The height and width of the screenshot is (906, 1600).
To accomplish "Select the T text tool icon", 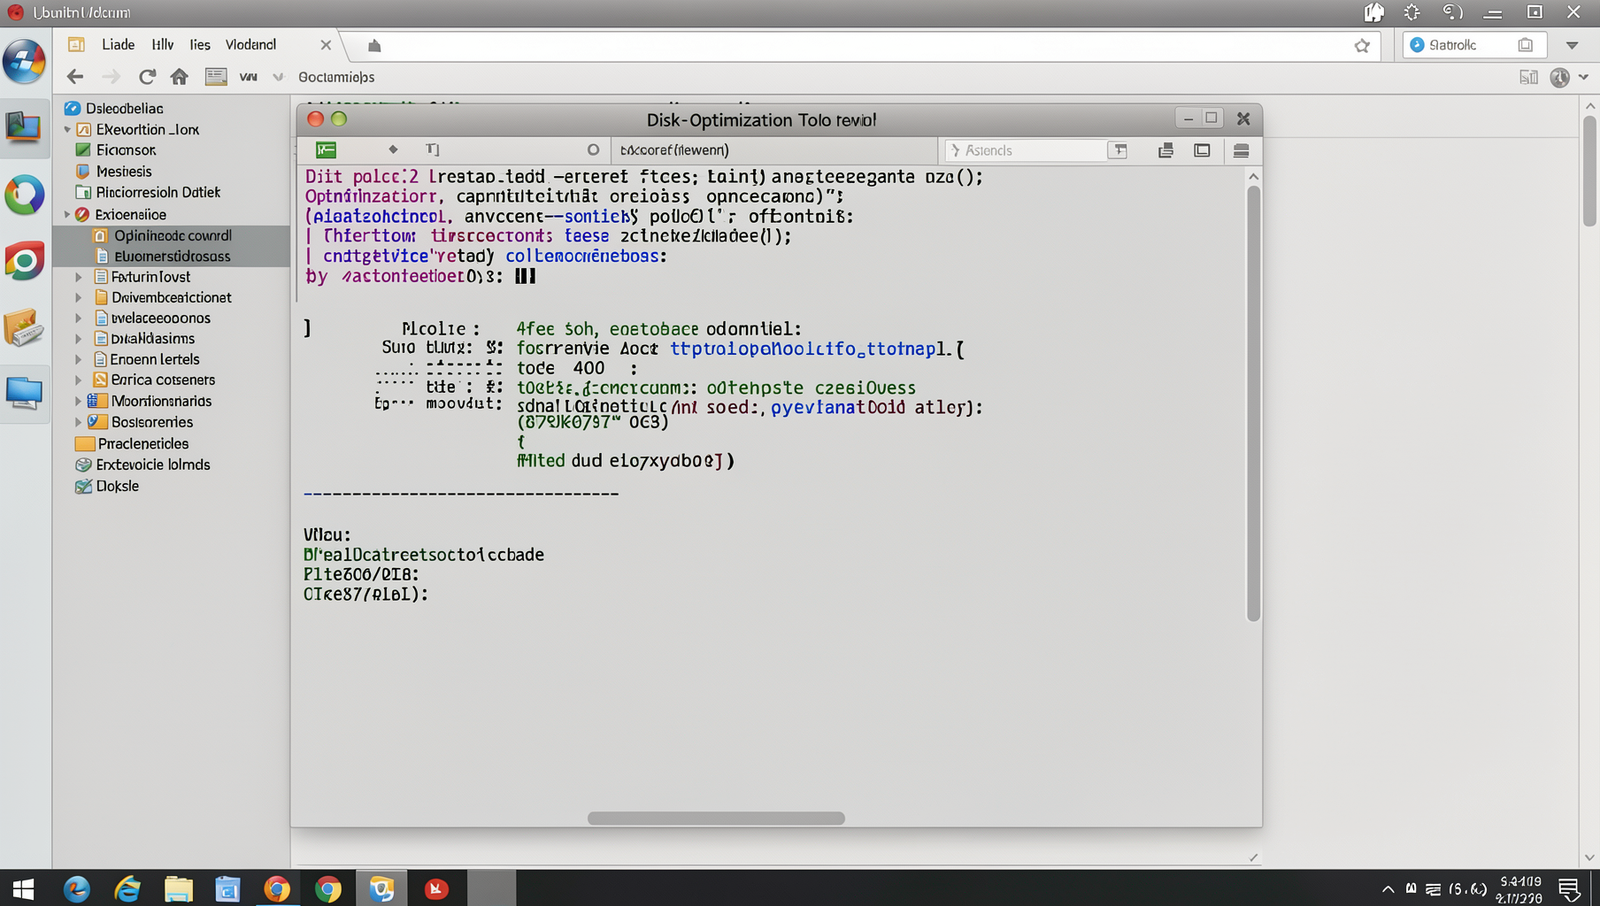I will coord(432,149).
